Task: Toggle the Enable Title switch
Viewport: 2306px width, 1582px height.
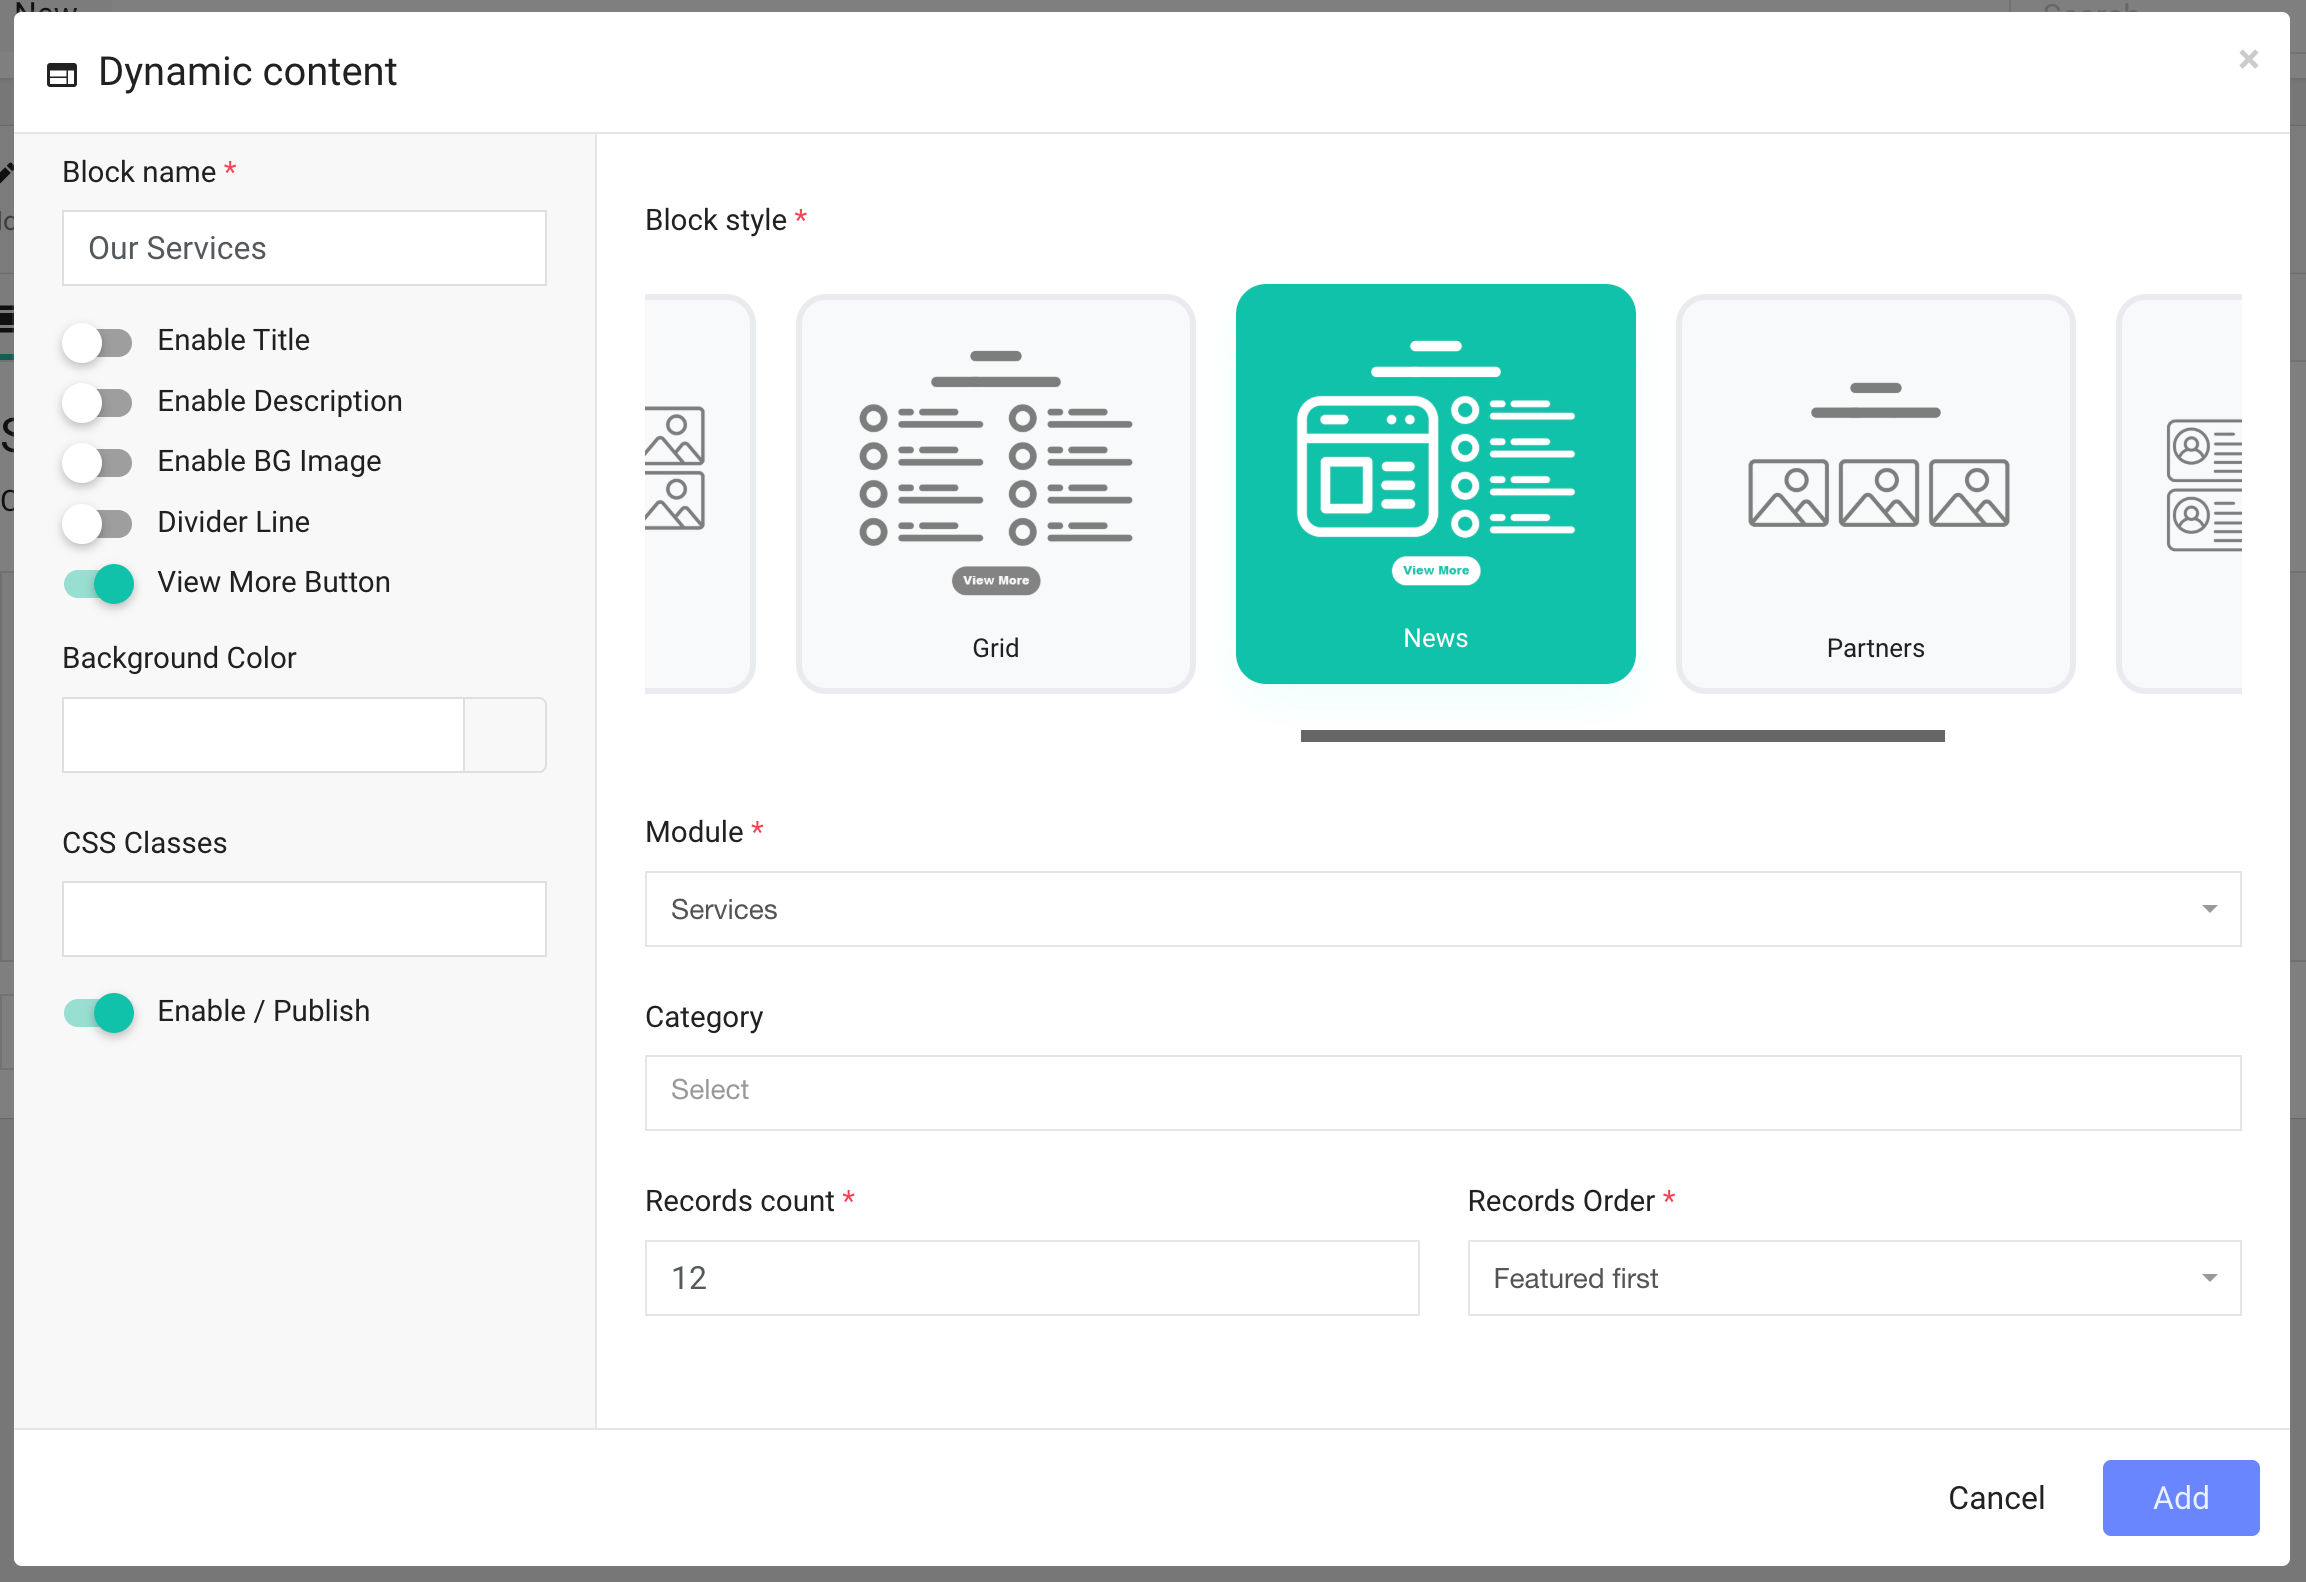Action: pyautogui.click(x=98, y=342)
